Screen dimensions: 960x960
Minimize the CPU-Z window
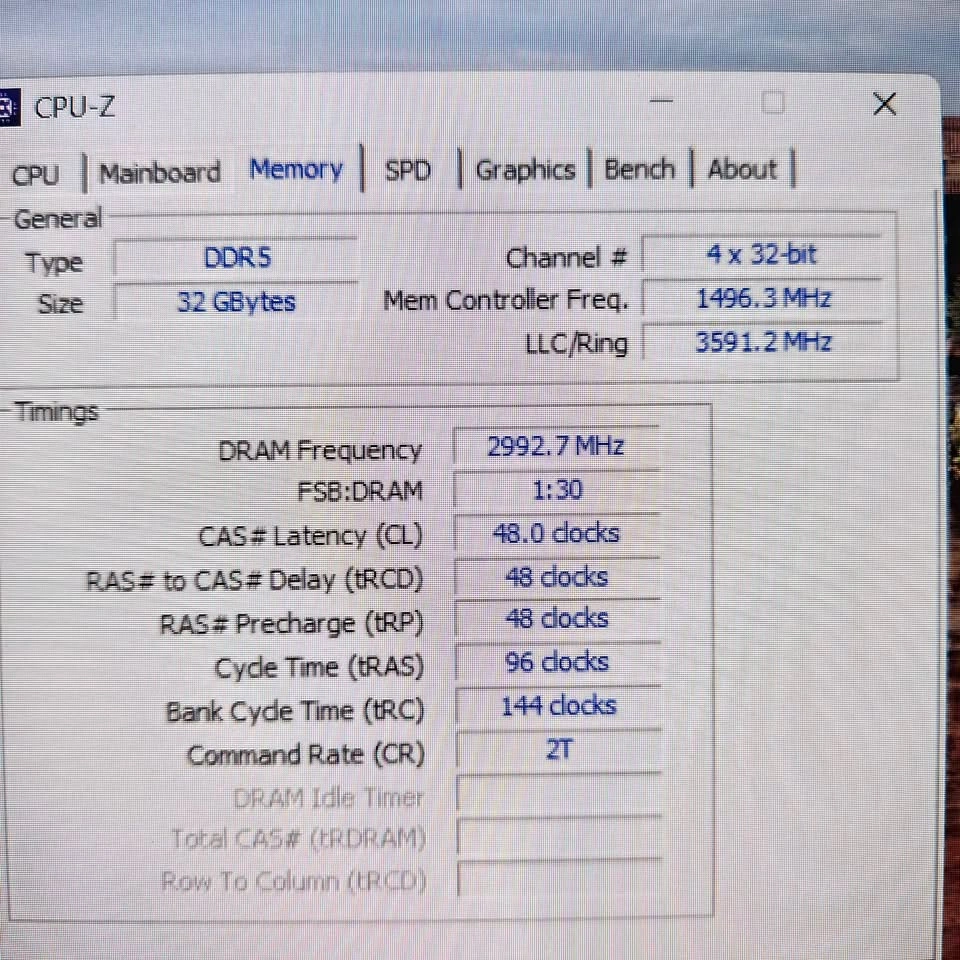click(x=661, y=100)
